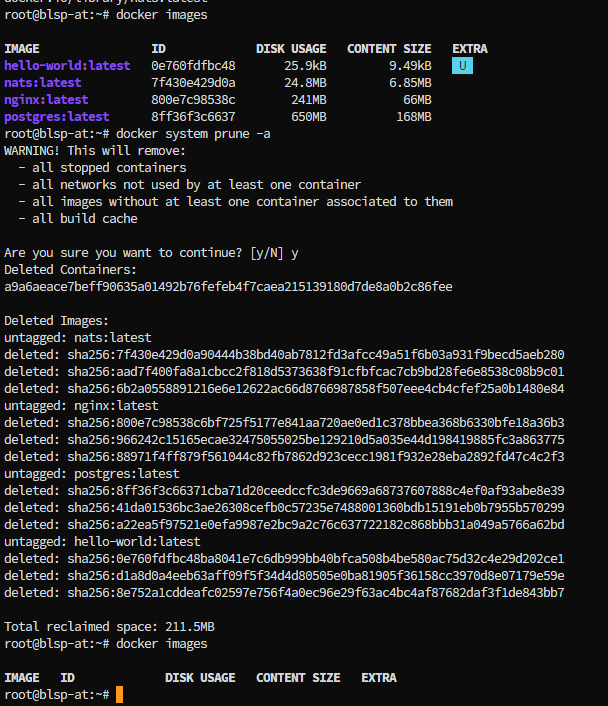Click the WARNING! This will remove line

tap(95, 151)
